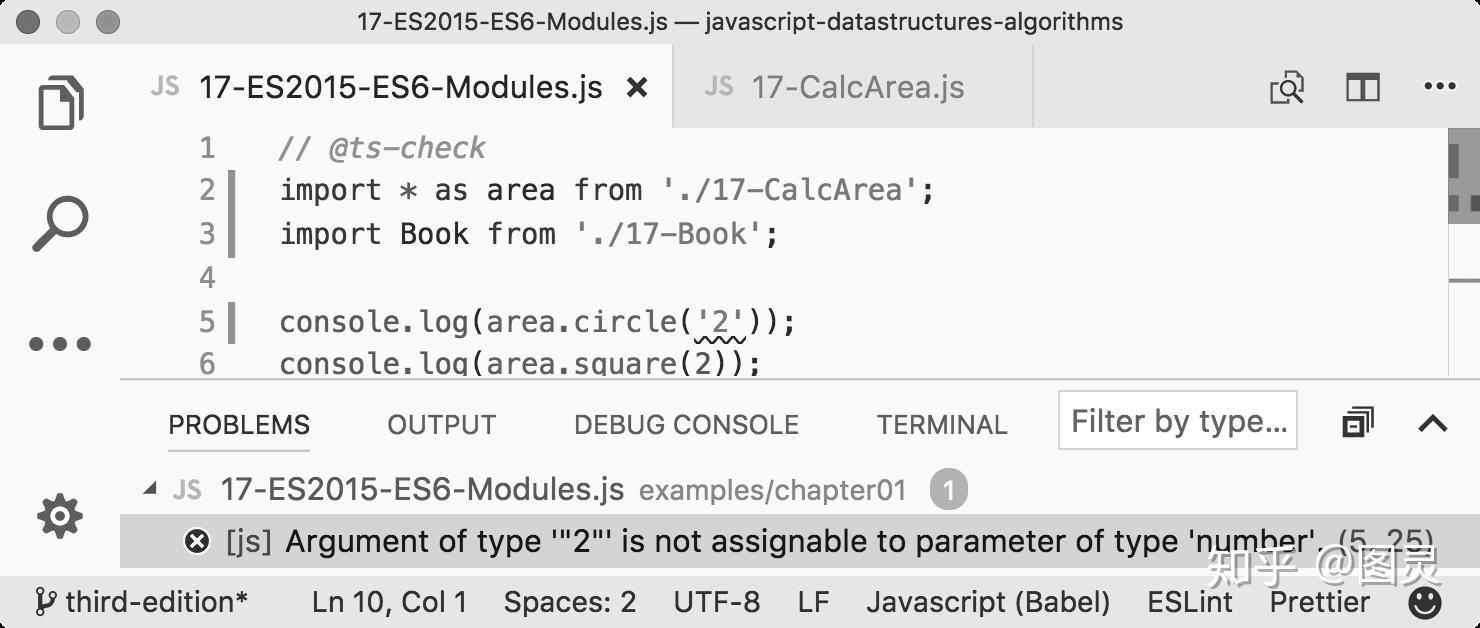The width and height of the screenshot is (1480, 628).
Task: Go to line via 'Ln 10, Col 1'
Action: [x=388, y=602]
